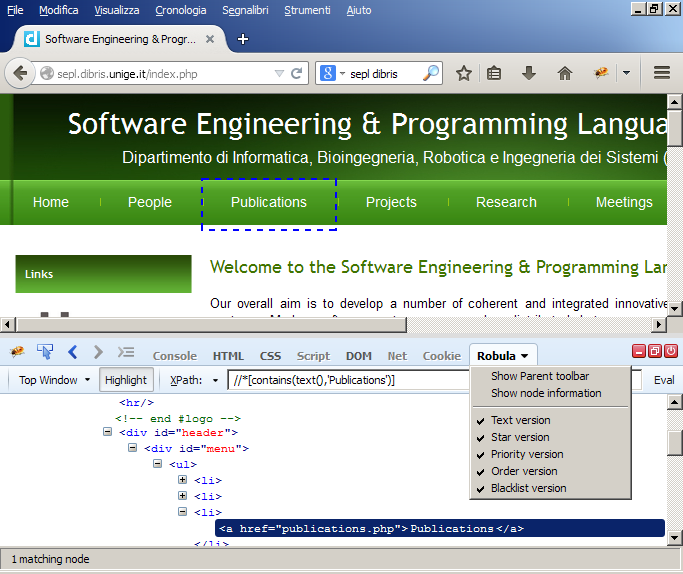Click the globe site identity icon
This screenshot has height=574, width=683.
click(47, 73)
